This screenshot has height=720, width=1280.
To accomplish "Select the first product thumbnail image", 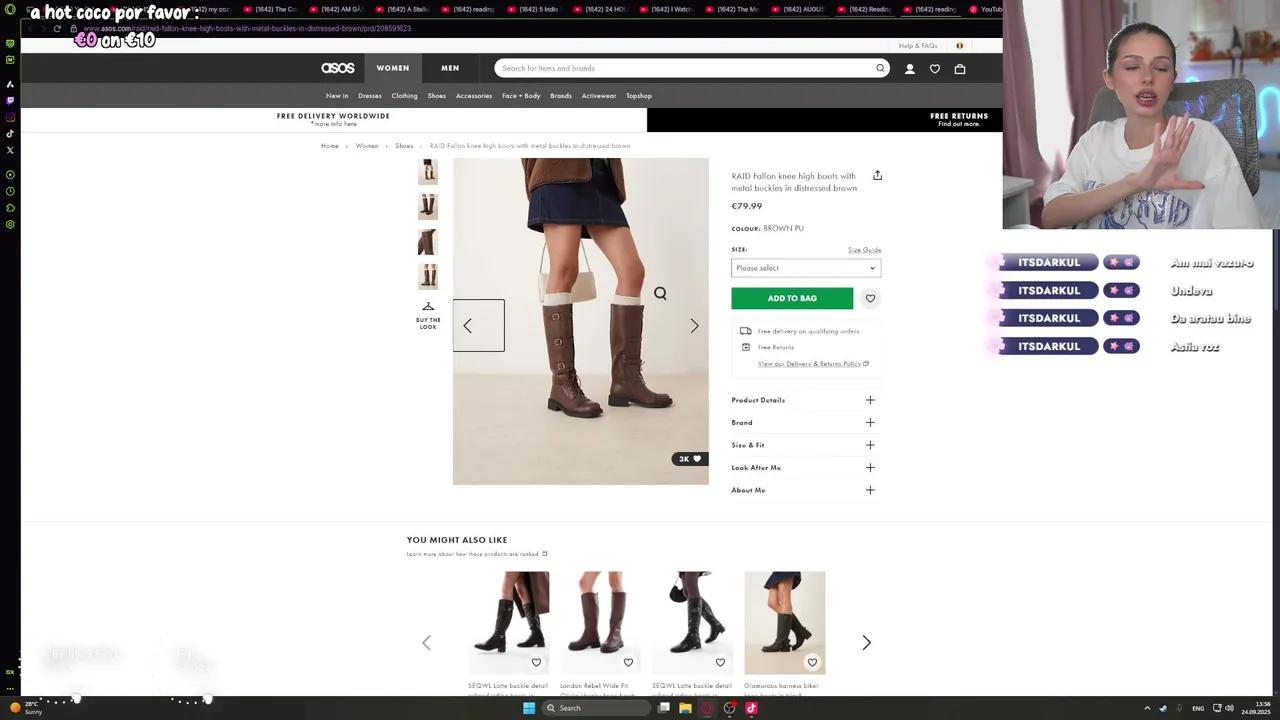I will (x=428, y=171).
